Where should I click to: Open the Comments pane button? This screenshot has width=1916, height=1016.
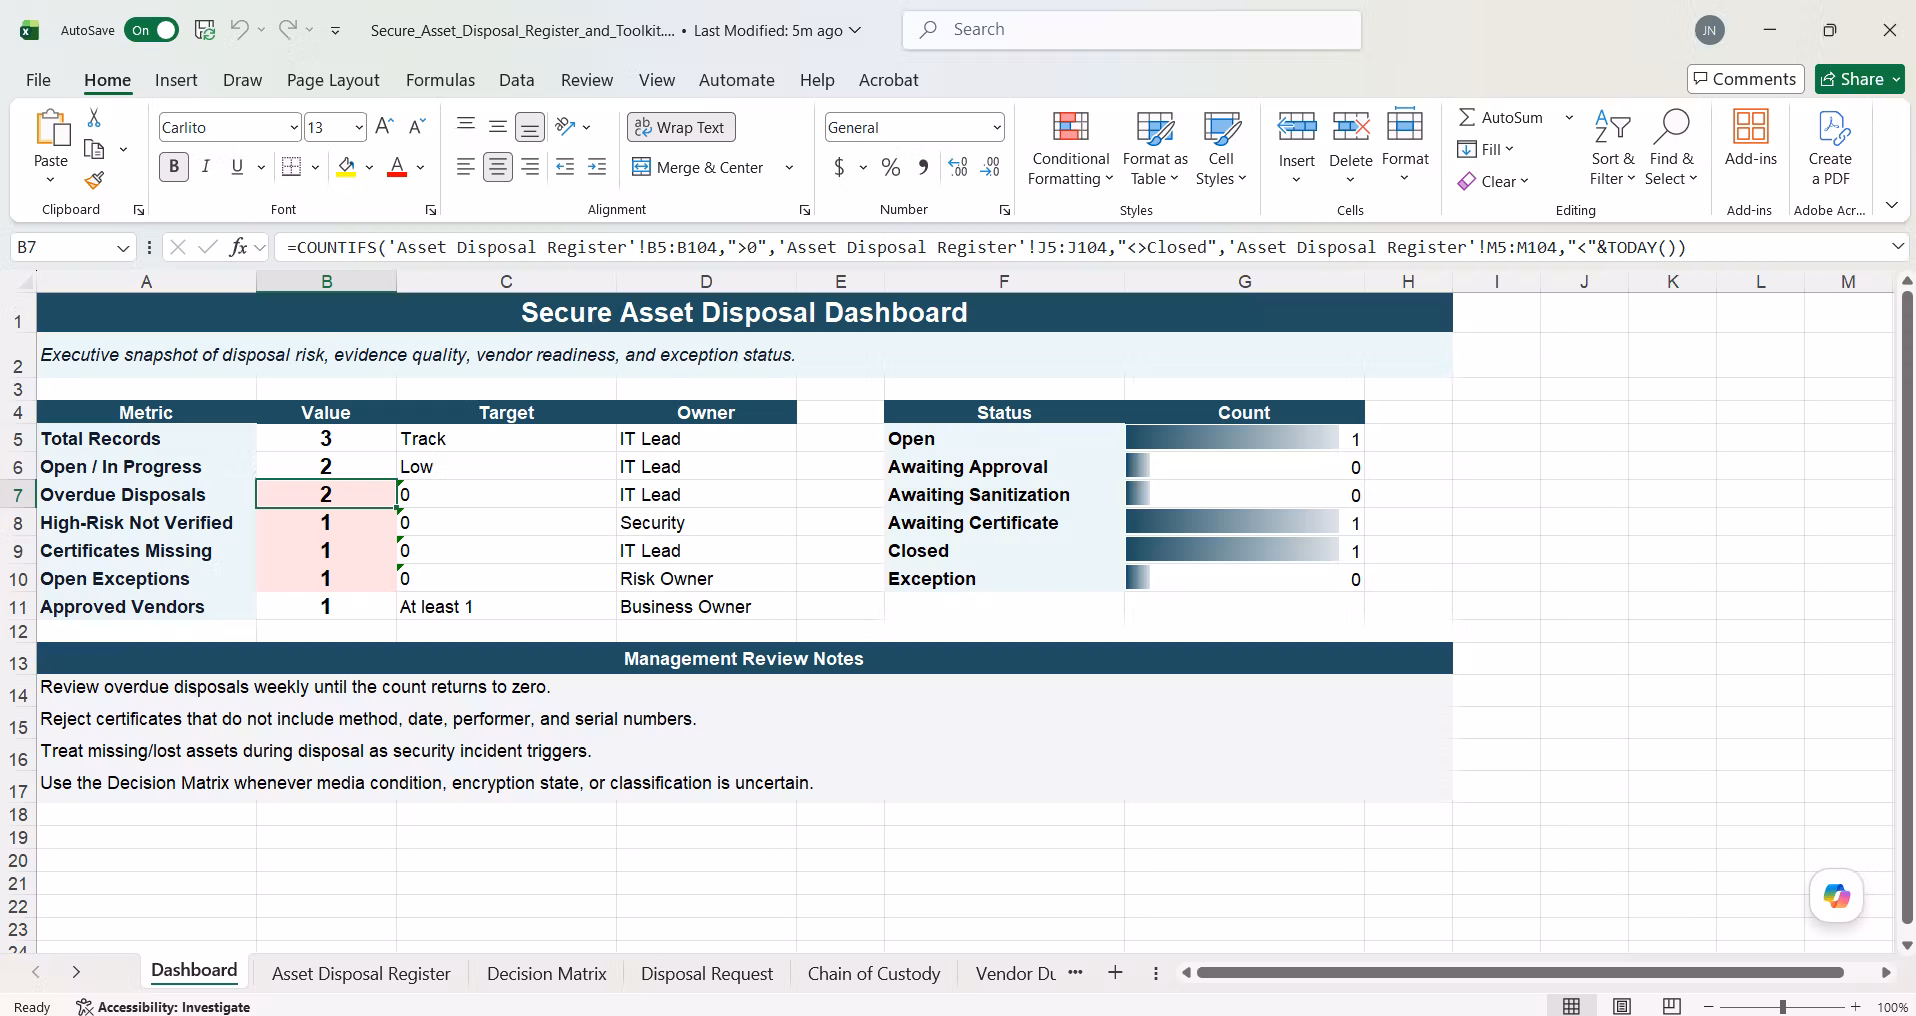coord(1745,79)
